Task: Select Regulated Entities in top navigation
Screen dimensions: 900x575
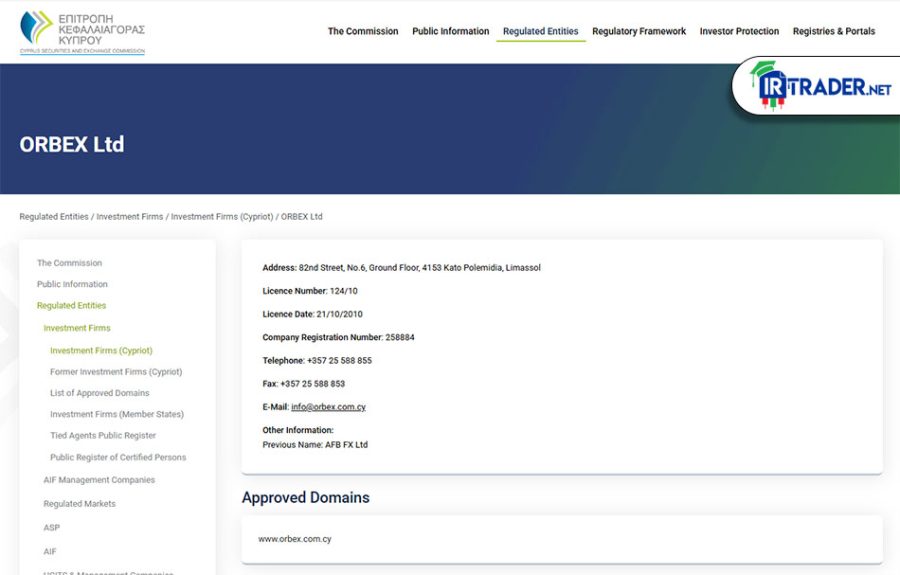Action: (541, 31)
